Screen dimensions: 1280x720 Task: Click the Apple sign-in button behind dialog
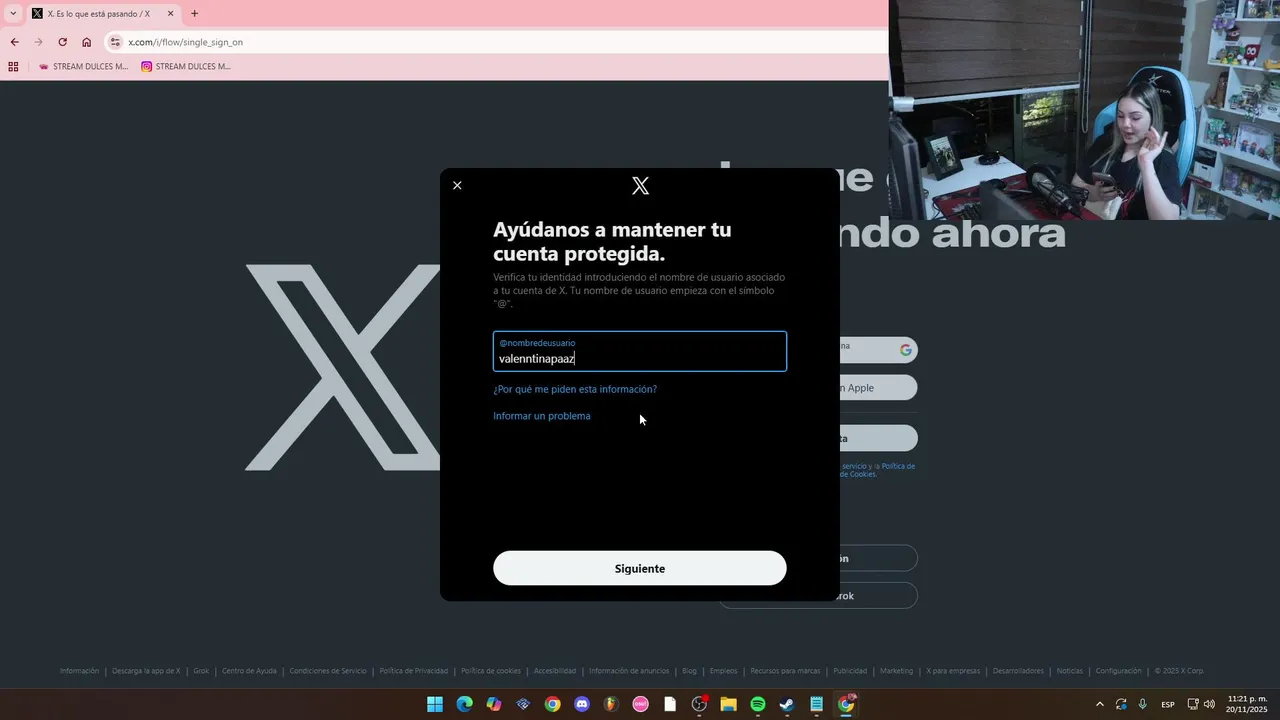click(878, 388)
